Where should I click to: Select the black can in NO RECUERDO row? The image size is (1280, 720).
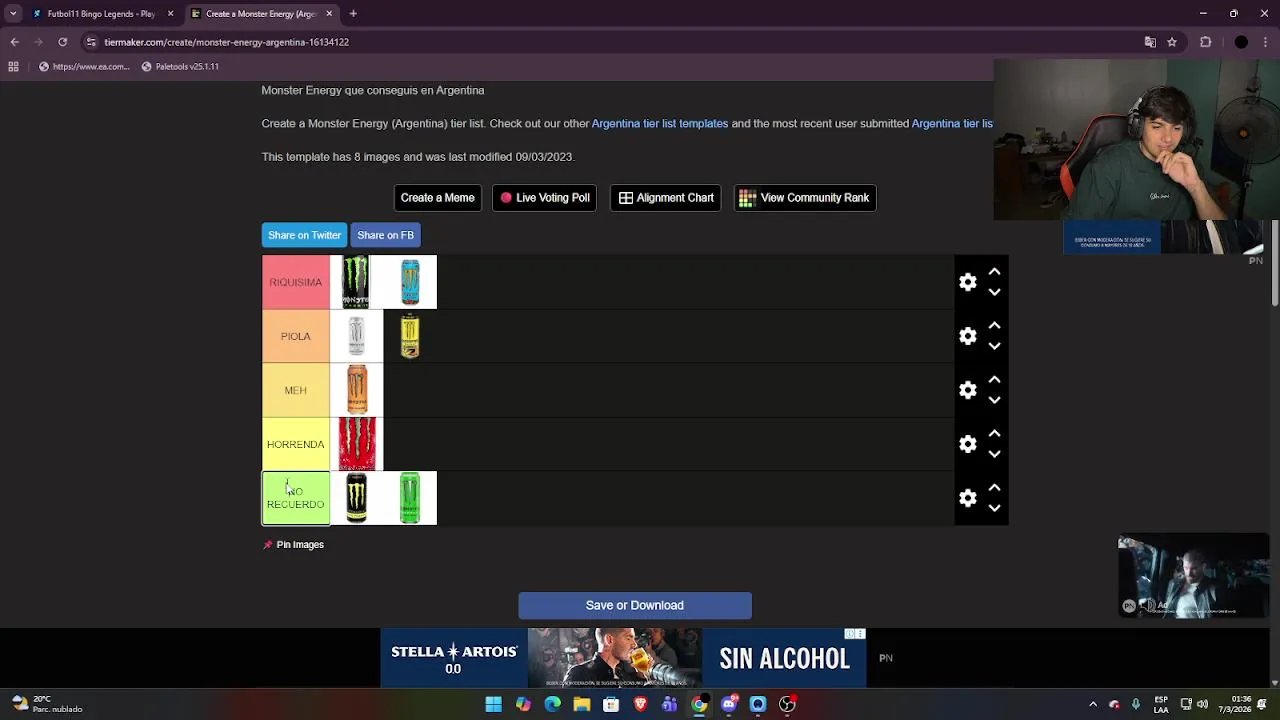tap(356, 498)
